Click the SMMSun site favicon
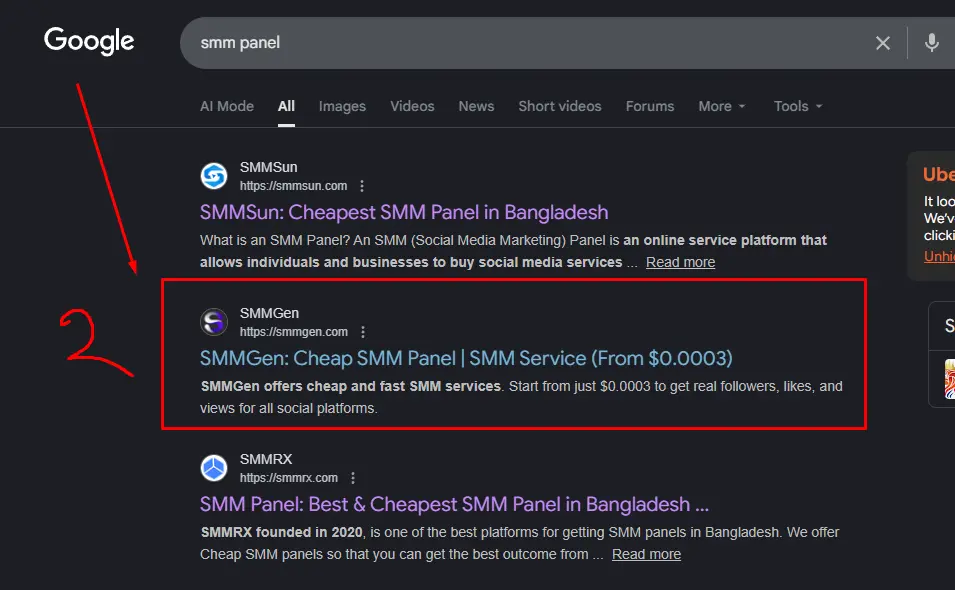The height and width of the screenshot is (590, 955). point(214,176)
